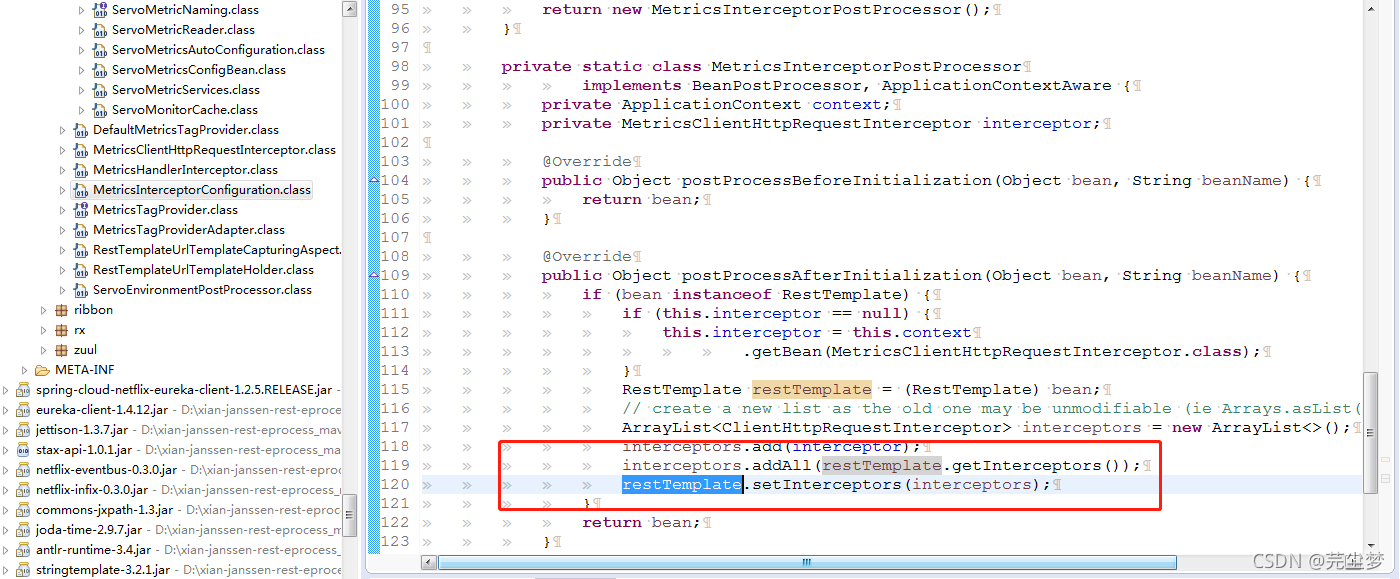Viewport: 1400px width, 579px height.
Task: Click 'setInterceptors' on line 120
Action: pyautogui.click(x=827, y=485)
